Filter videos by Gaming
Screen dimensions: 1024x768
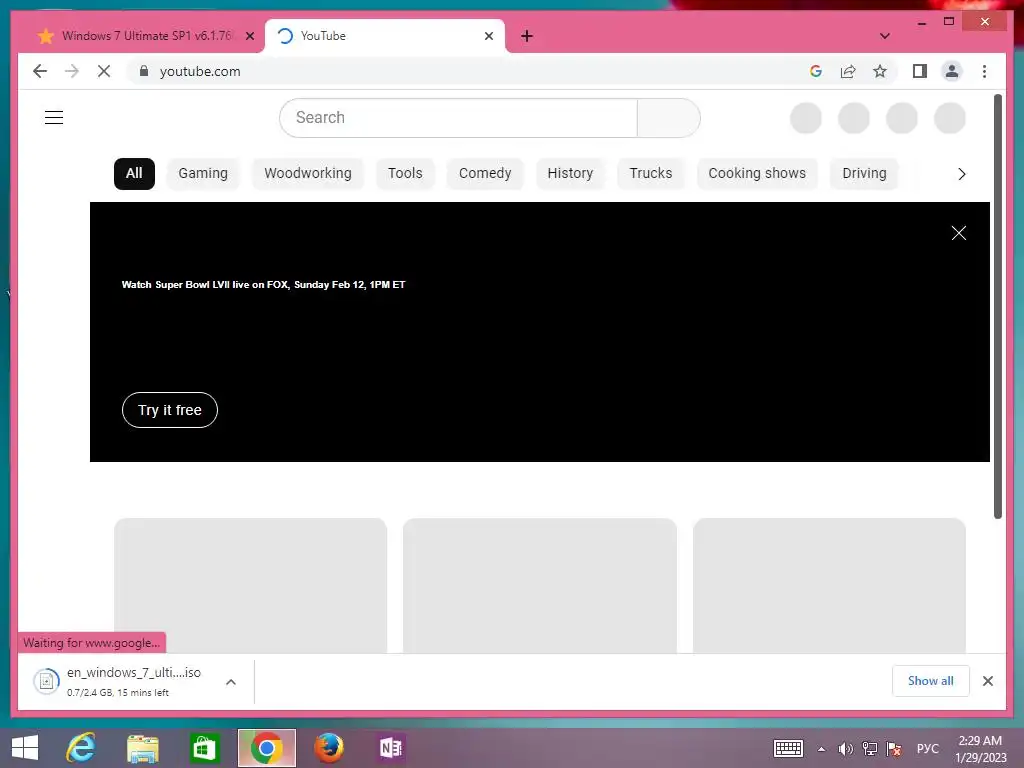pos(203,174)
